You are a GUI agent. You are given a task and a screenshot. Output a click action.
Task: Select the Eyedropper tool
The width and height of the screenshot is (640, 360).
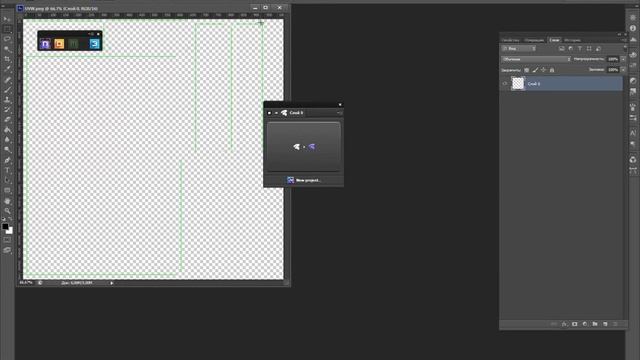pyautogui.click(x=7, y=69)
